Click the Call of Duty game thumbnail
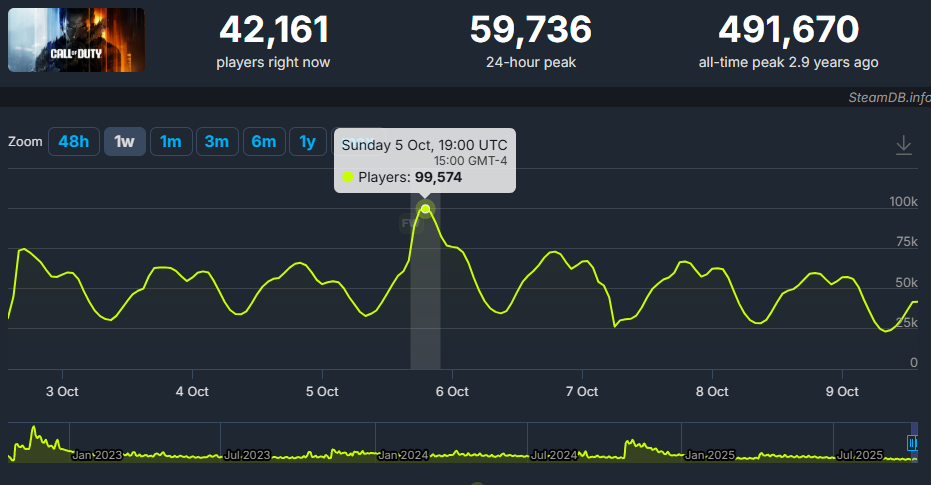The image size is (931, 485). coord(76,40)
